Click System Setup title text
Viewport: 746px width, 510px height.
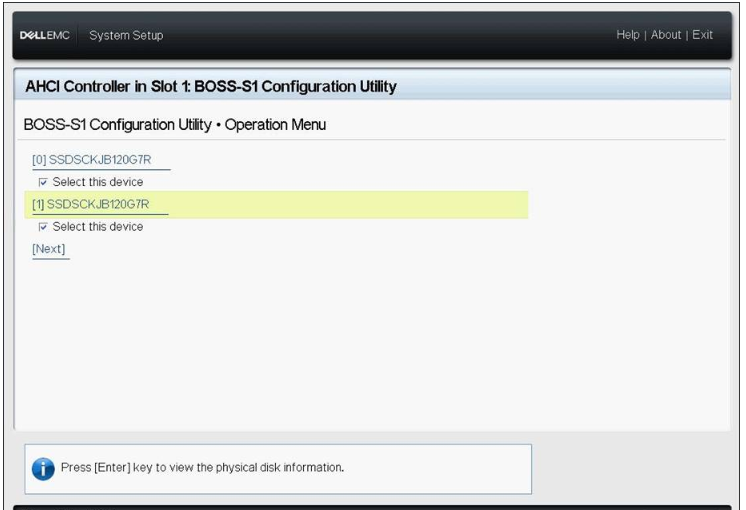pos(126,35)
